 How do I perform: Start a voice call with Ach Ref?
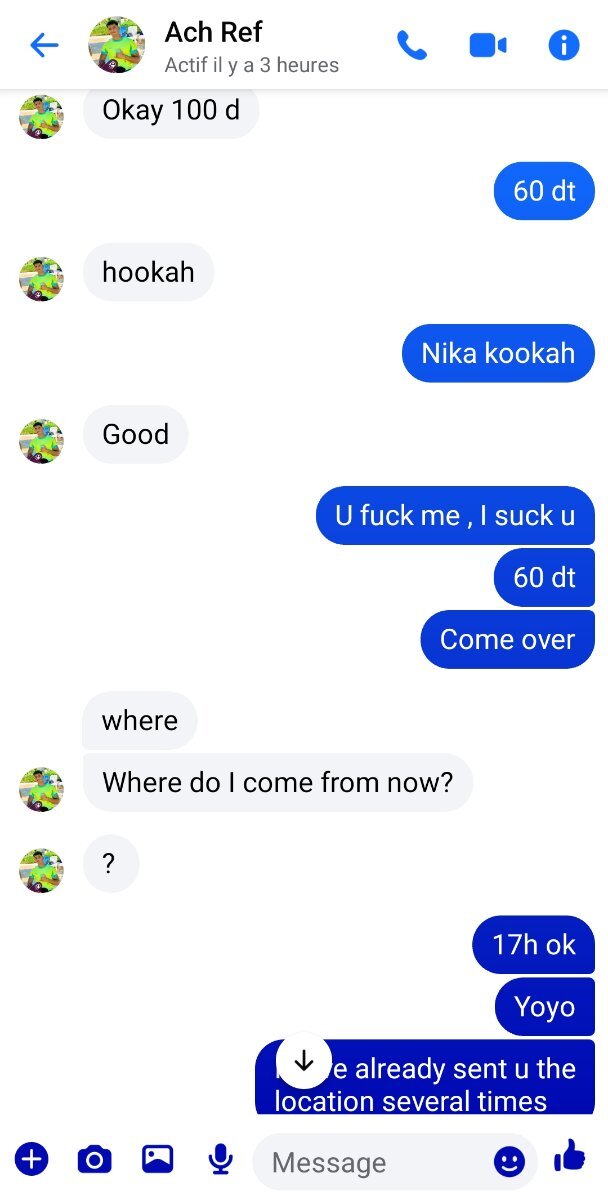click(x=412, y=45)
